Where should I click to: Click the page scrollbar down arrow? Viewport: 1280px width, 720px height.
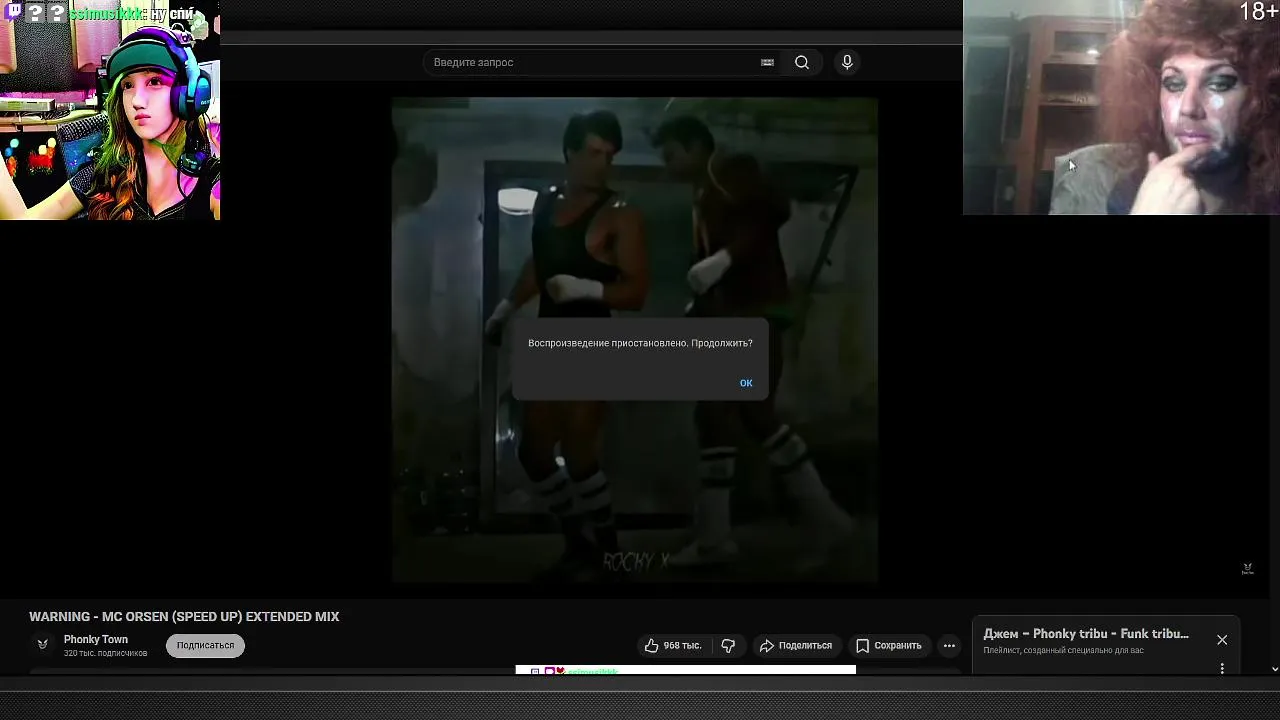coord(1274,669)
